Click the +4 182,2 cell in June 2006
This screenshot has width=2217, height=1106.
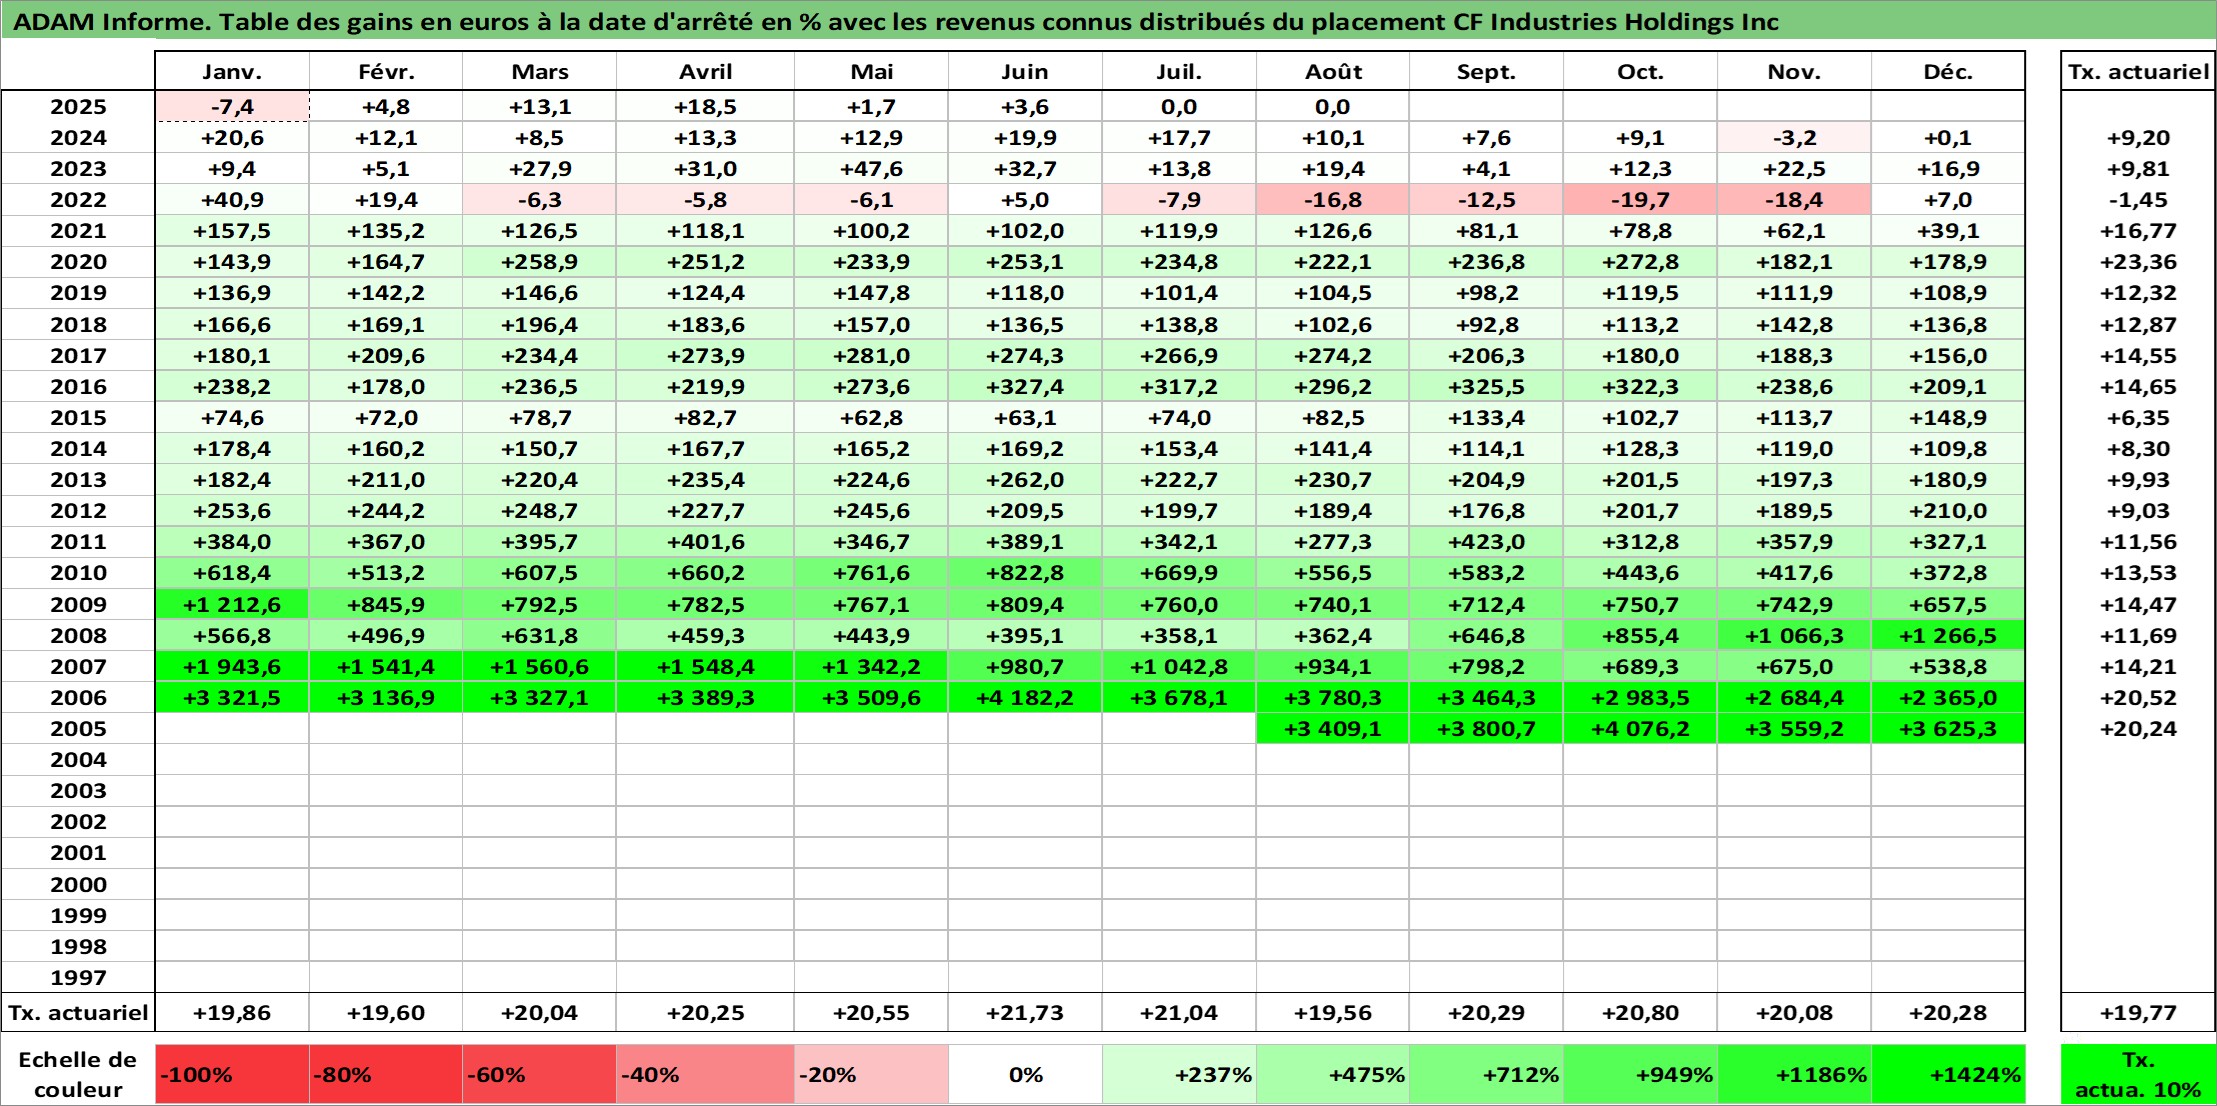[1025, 697]
